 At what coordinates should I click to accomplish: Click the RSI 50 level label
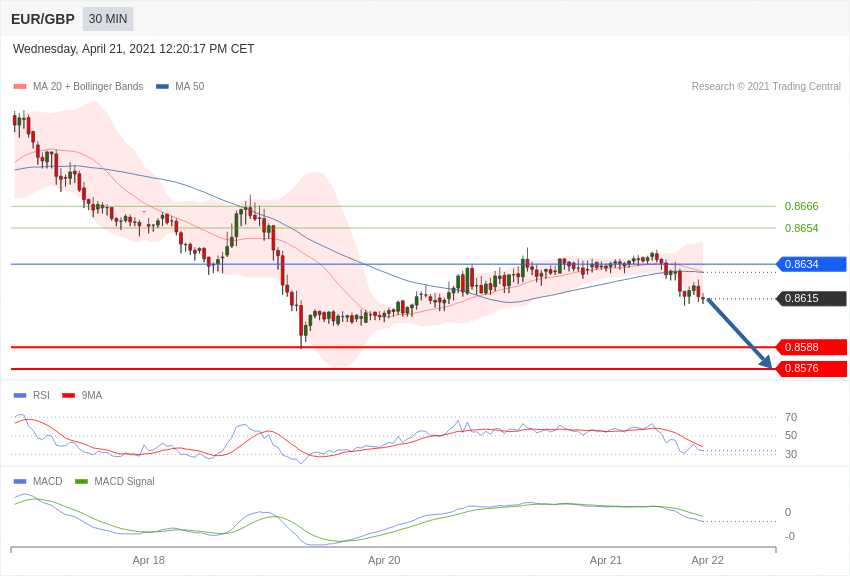[791, 436]
